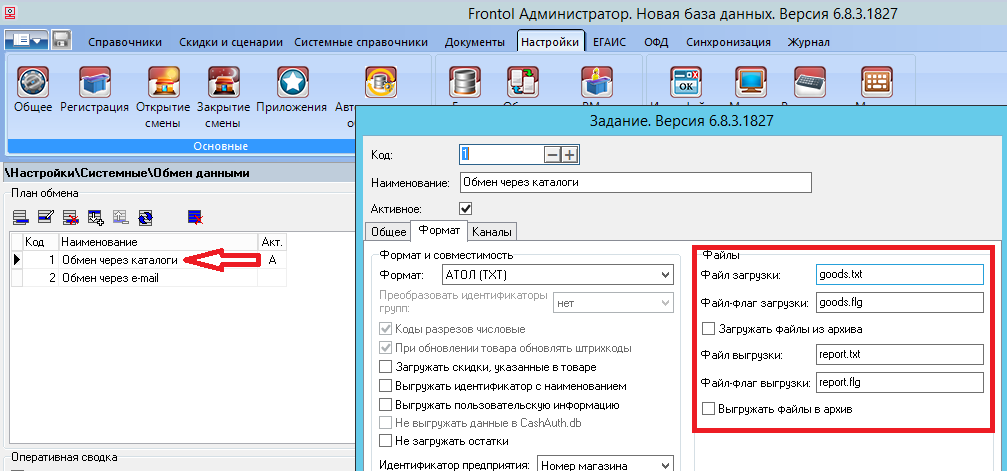This screenshot has width=1007, height=471.
Task: Add a new exchange plan task
Action: pos(21,218)
